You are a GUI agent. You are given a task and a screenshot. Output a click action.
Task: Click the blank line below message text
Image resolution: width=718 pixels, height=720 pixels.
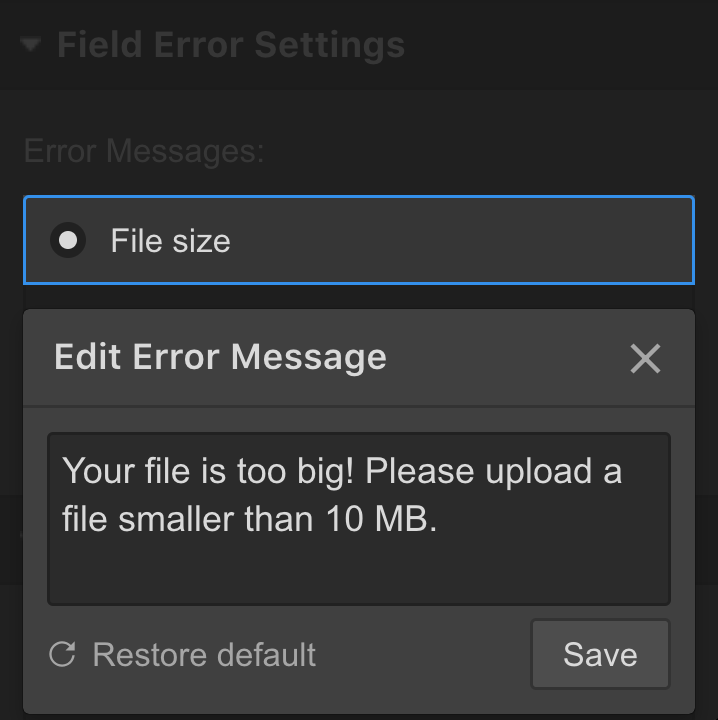(358, 572)
